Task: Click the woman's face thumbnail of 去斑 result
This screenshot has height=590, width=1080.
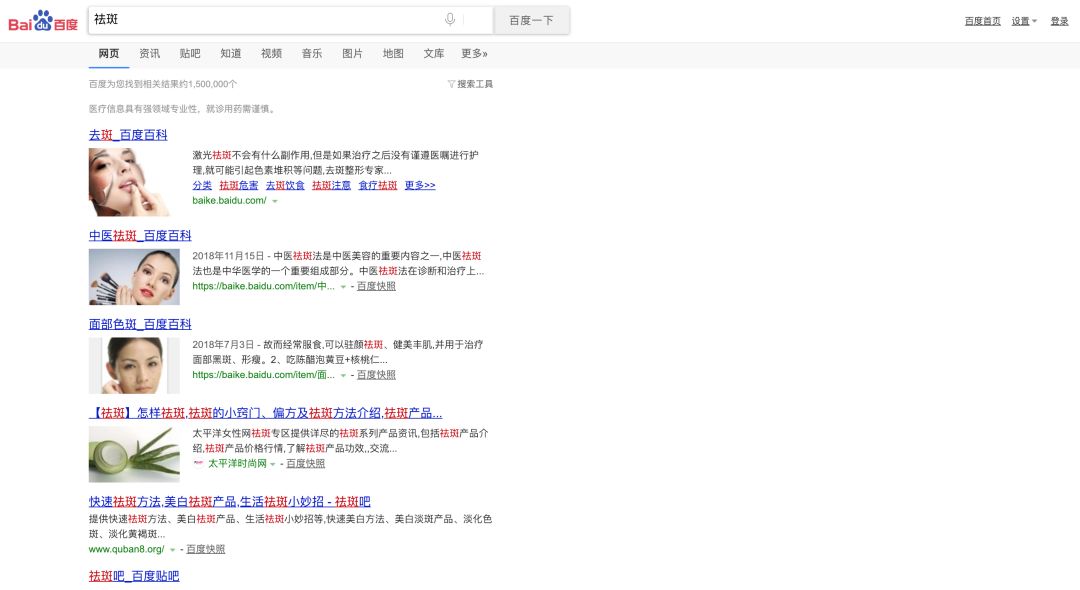Action: (x=130, y=182)
